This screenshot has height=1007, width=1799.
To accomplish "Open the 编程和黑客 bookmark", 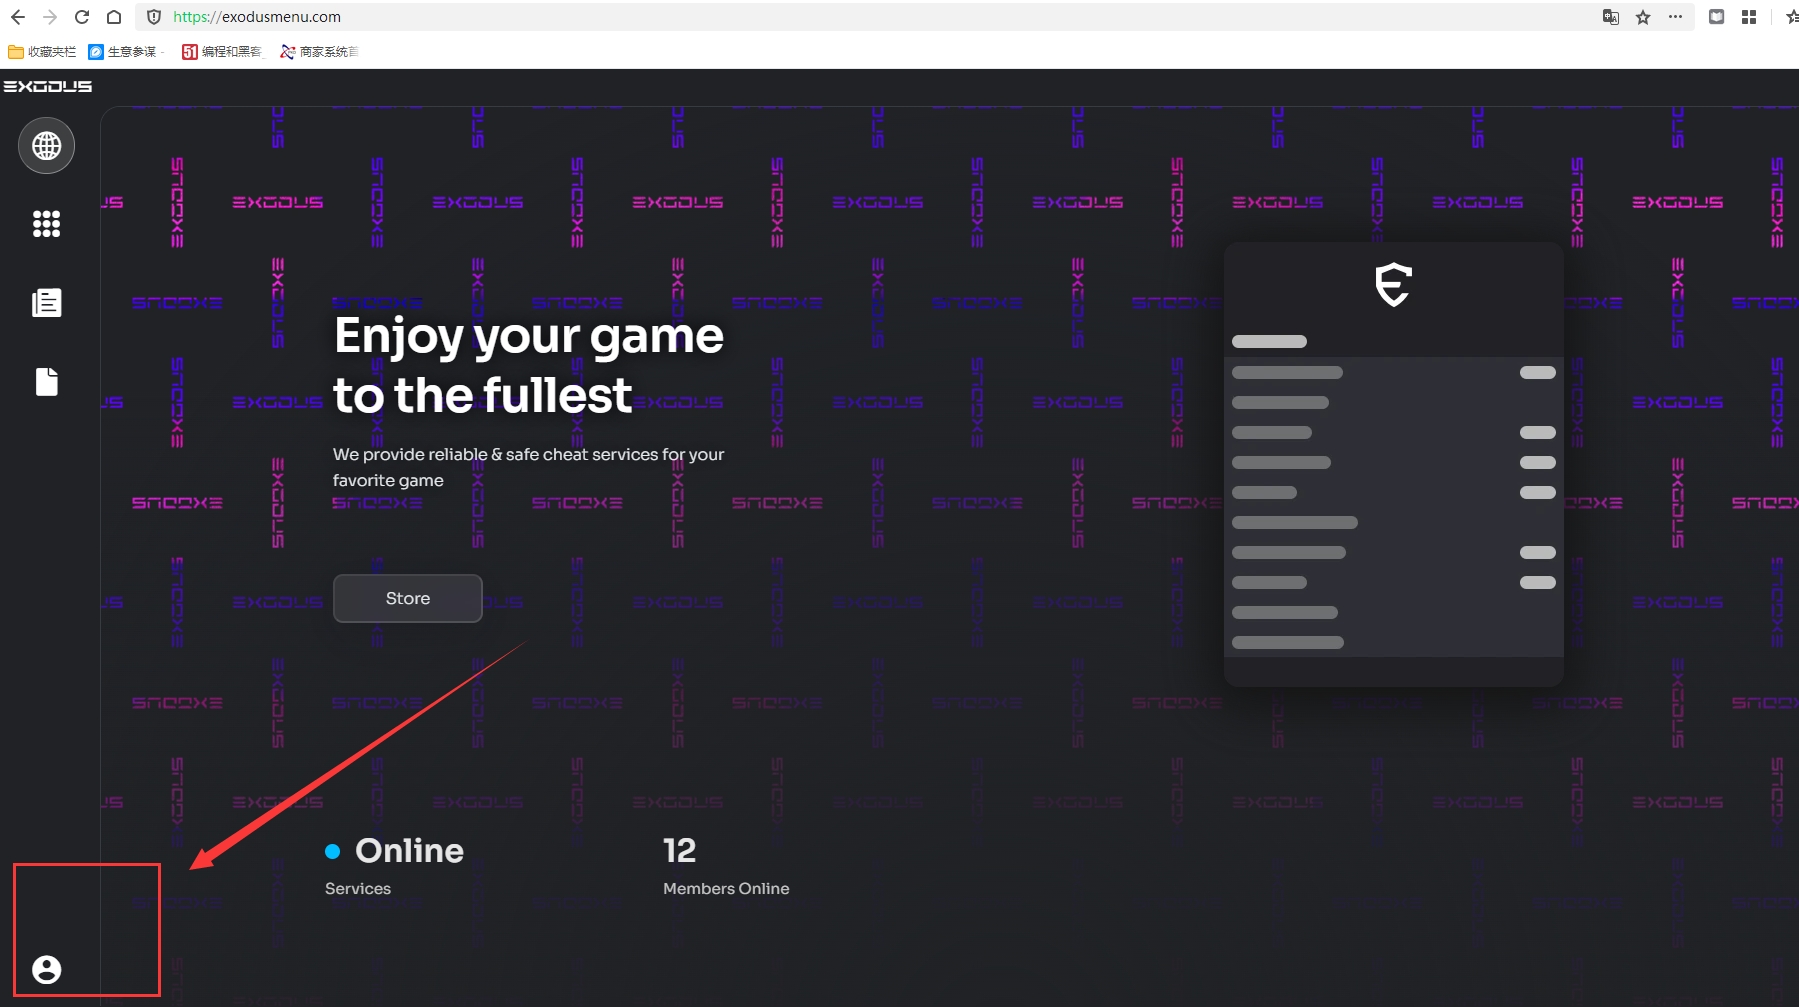I will click(222, 52).
